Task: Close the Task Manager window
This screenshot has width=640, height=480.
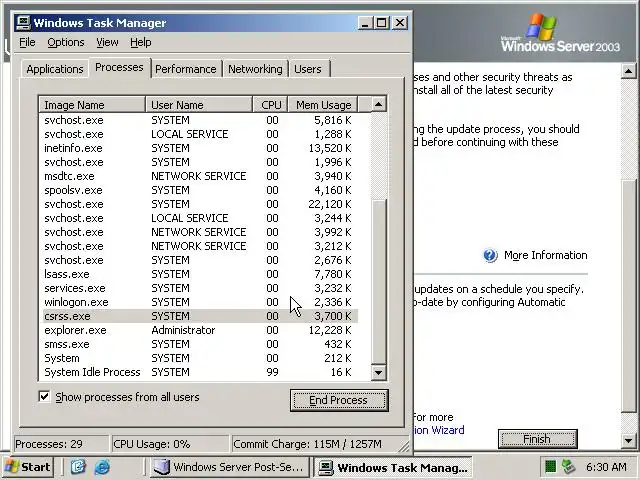Action: click(400, 23)
